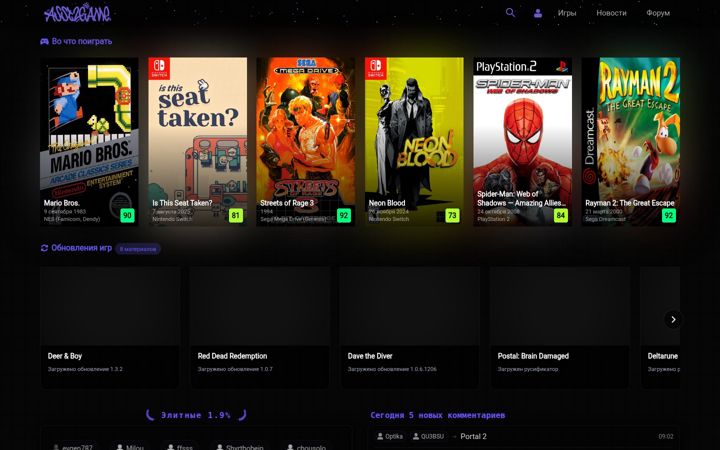Viewport: 720px width, 450px height.
Task: Click the Элитные 1.9% heading
Action: pos(196,415)
